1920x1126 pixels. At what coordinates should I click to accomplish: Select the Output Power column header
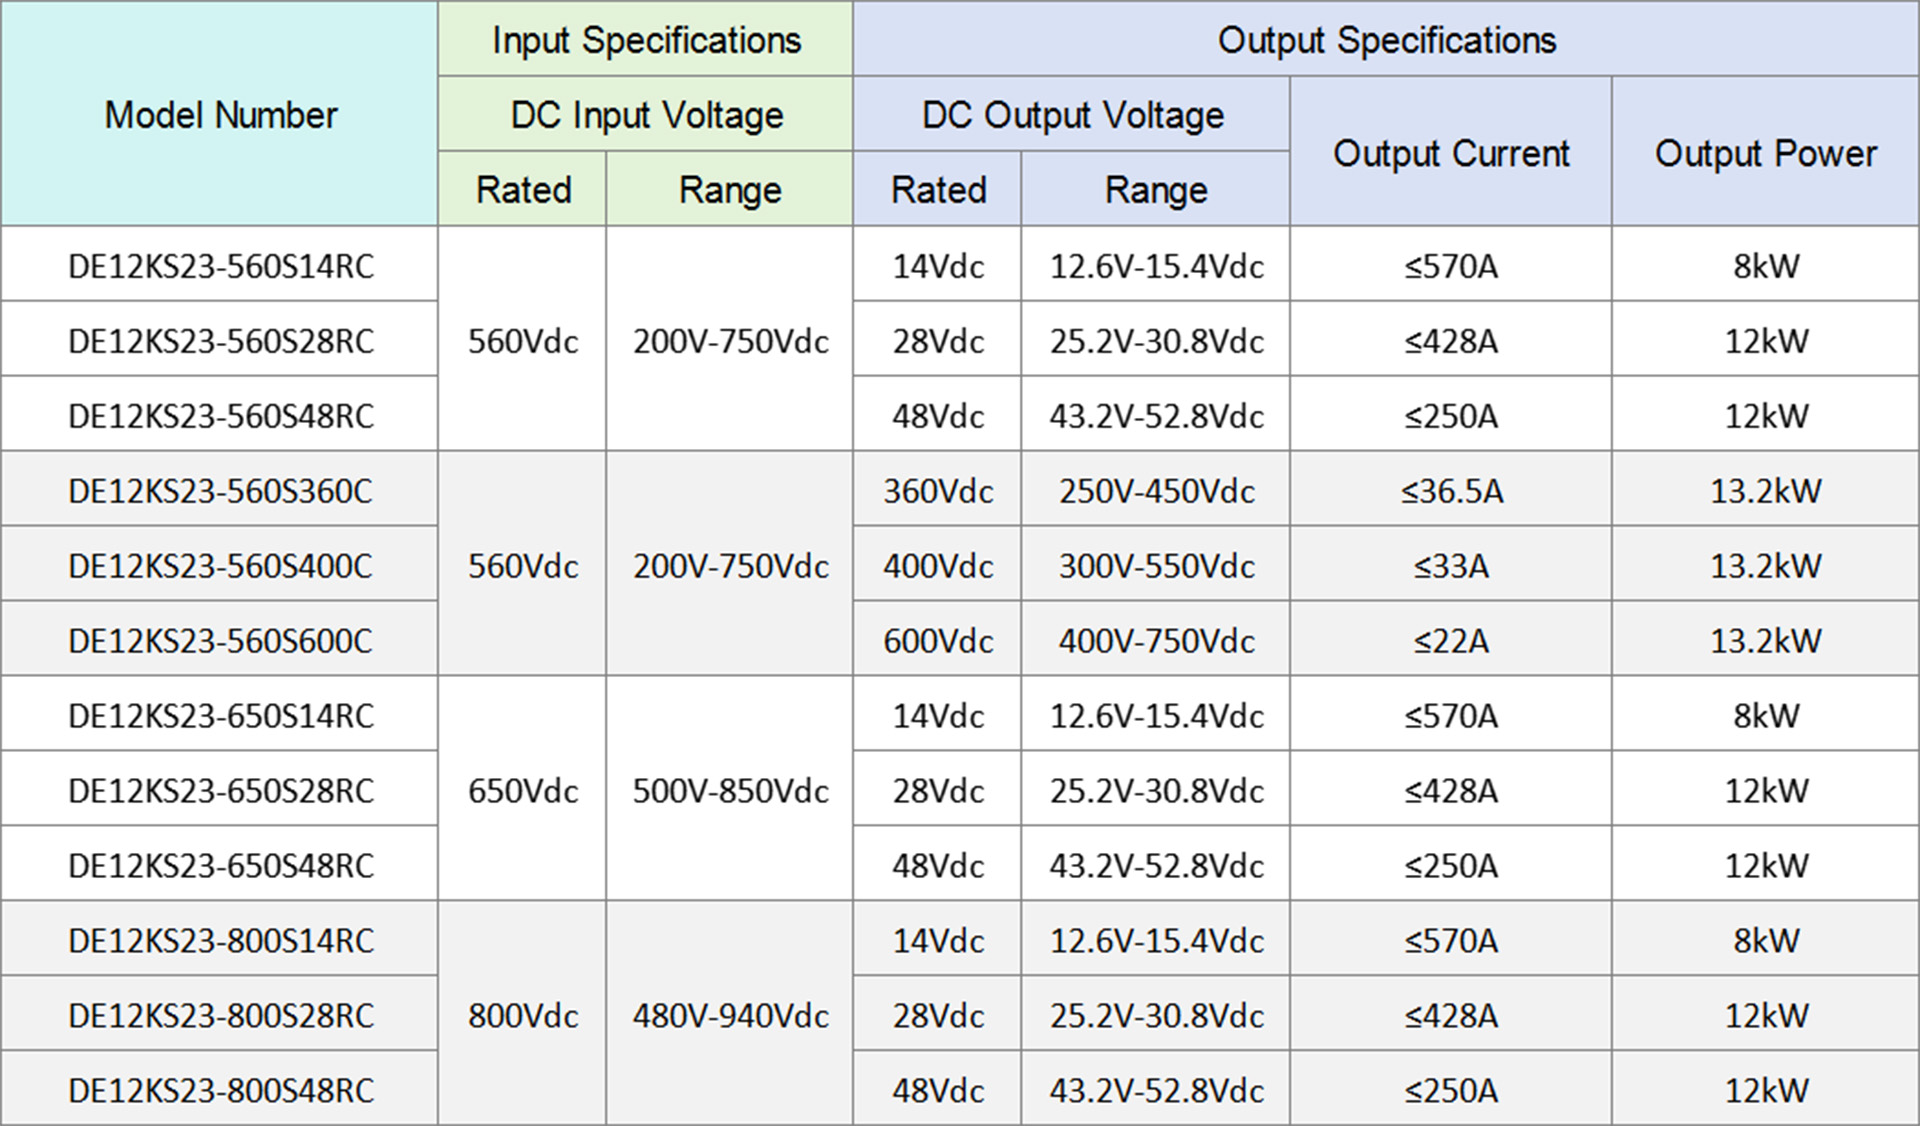coord(1765,153)
